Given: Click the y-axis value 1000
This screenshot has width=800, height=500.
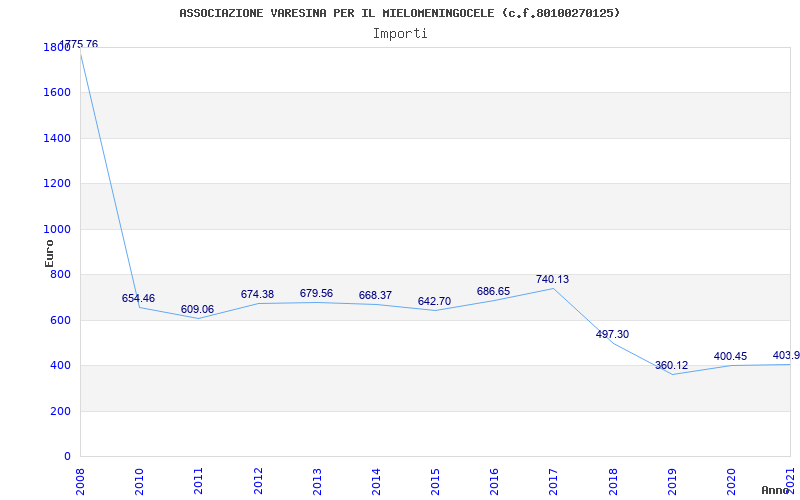Looking at the screenshot, I should (x=57, y=230).
